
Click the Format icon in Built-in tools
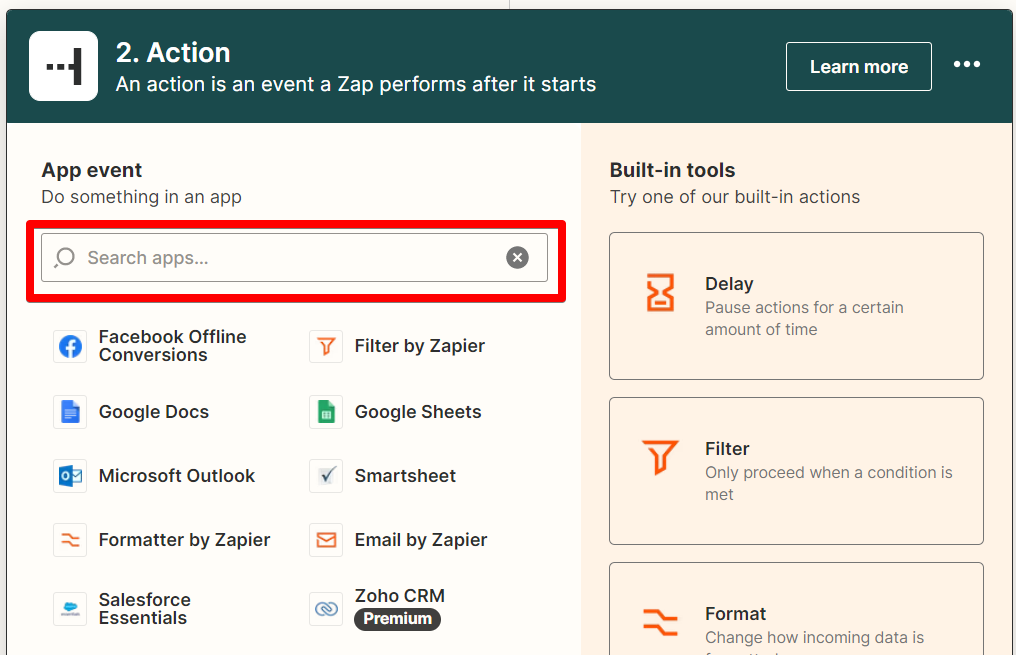tap(660, 622)
